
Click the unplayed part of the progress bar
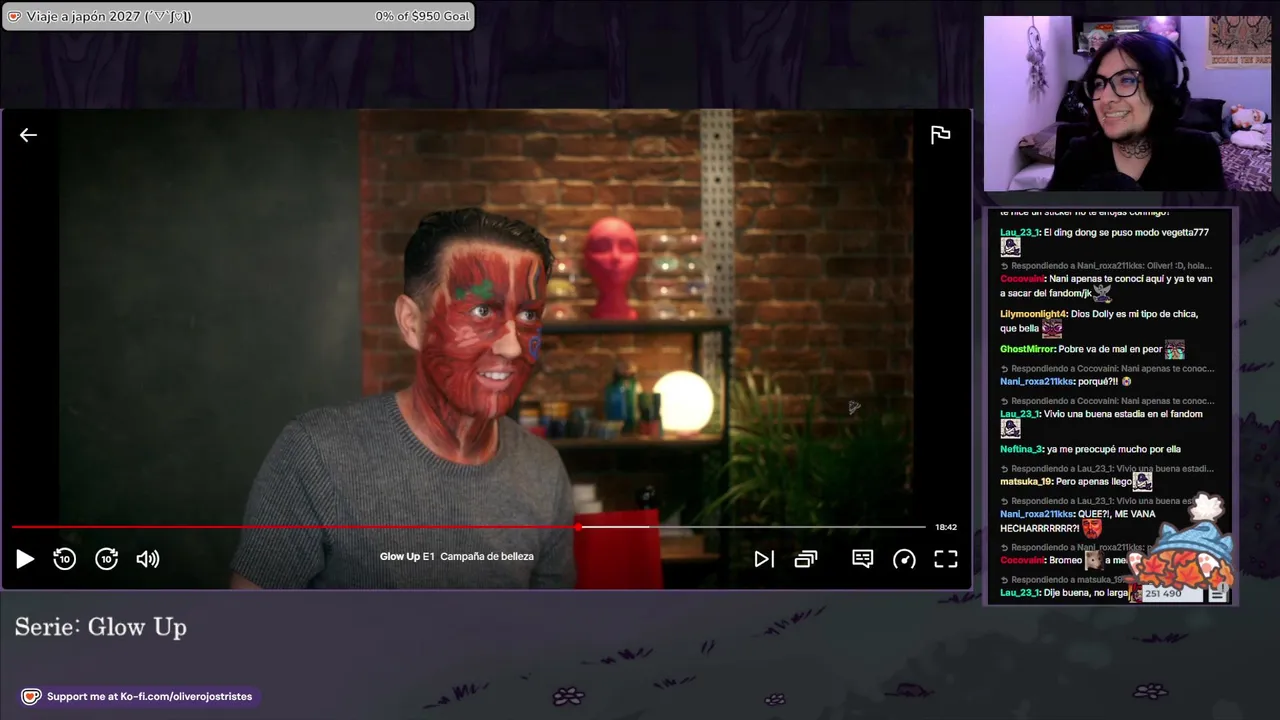[752, 527]
